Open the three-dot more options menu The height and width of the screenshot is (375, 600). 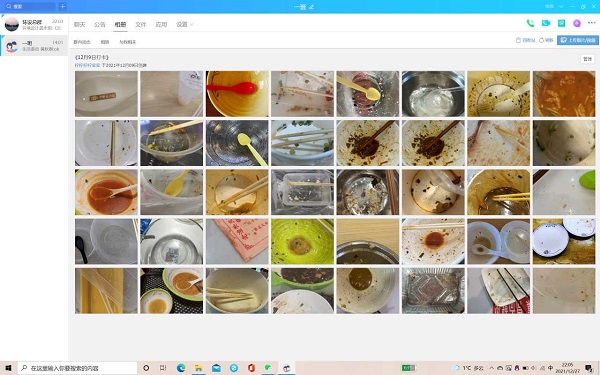point(592,23)
